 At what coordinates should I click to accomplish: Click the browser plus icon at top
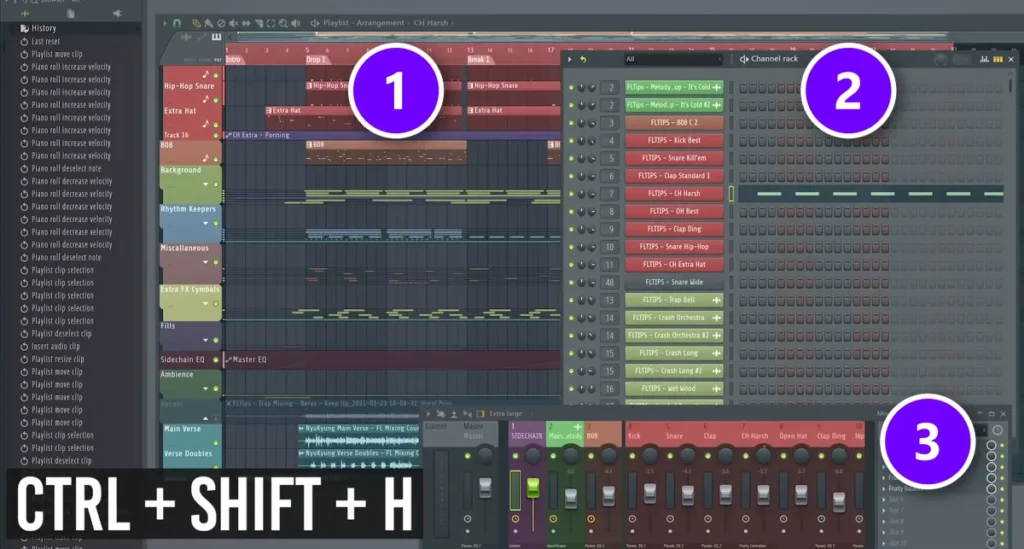(x=25, y=13)
